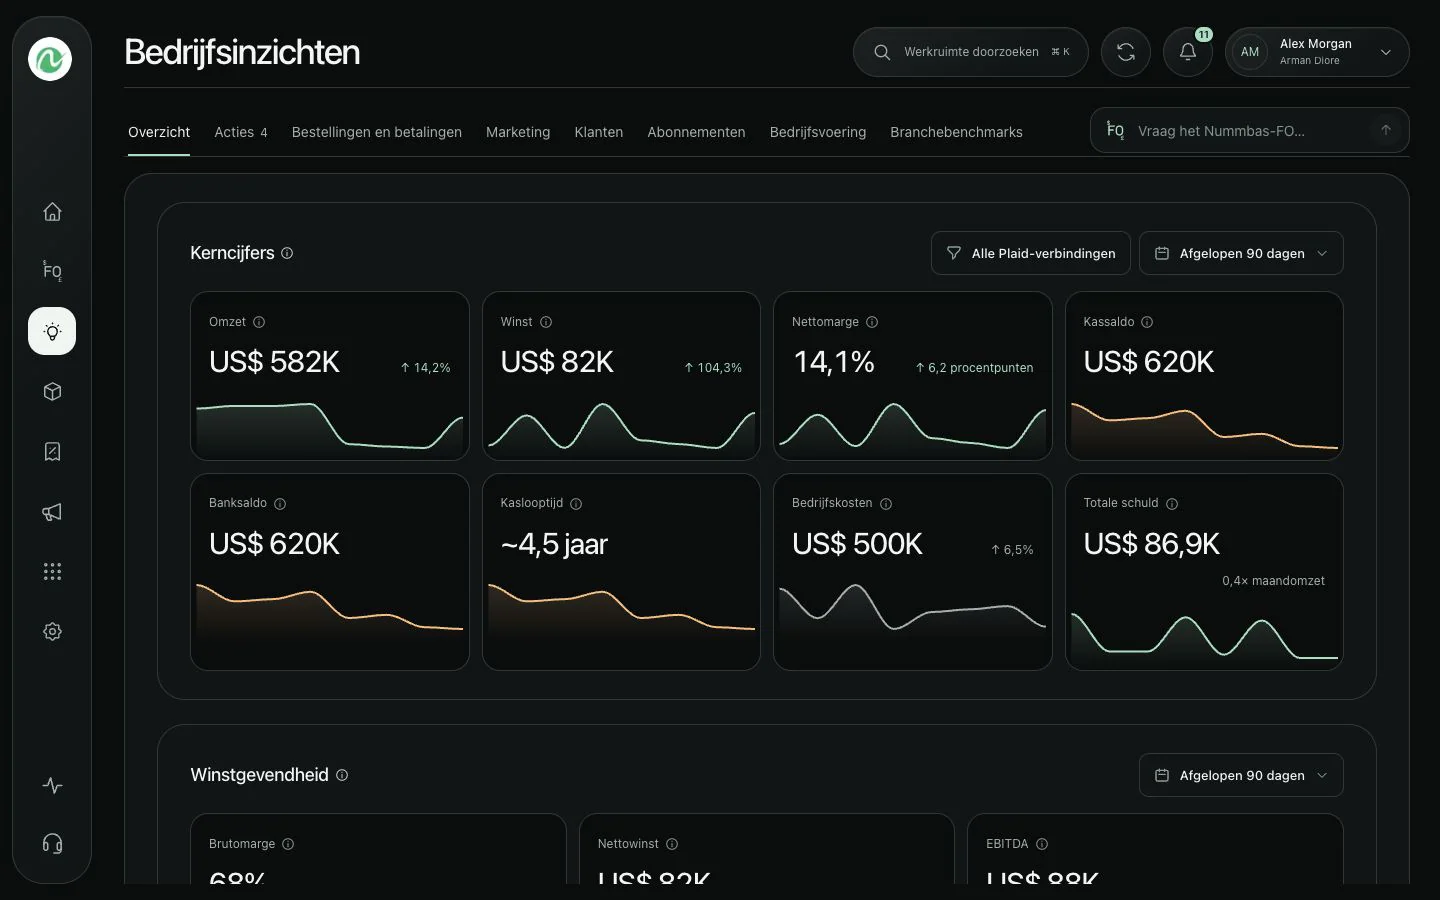Click the info icon next to Kassaldo

1147,322
